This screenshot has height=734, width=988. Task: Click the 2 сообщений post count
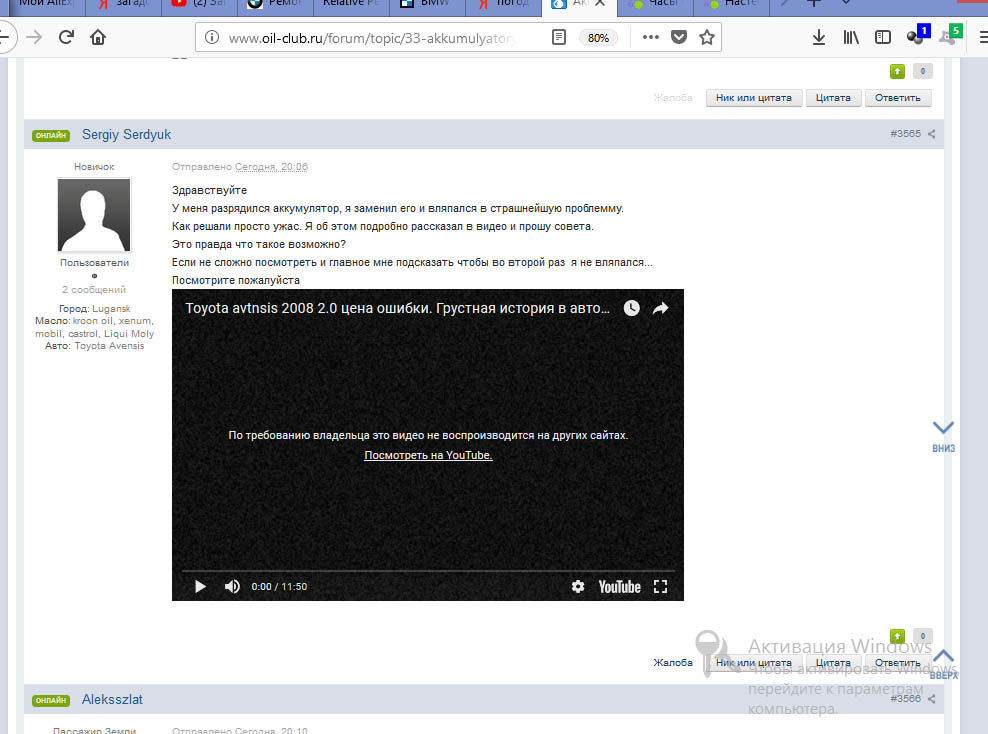[94, 290]
